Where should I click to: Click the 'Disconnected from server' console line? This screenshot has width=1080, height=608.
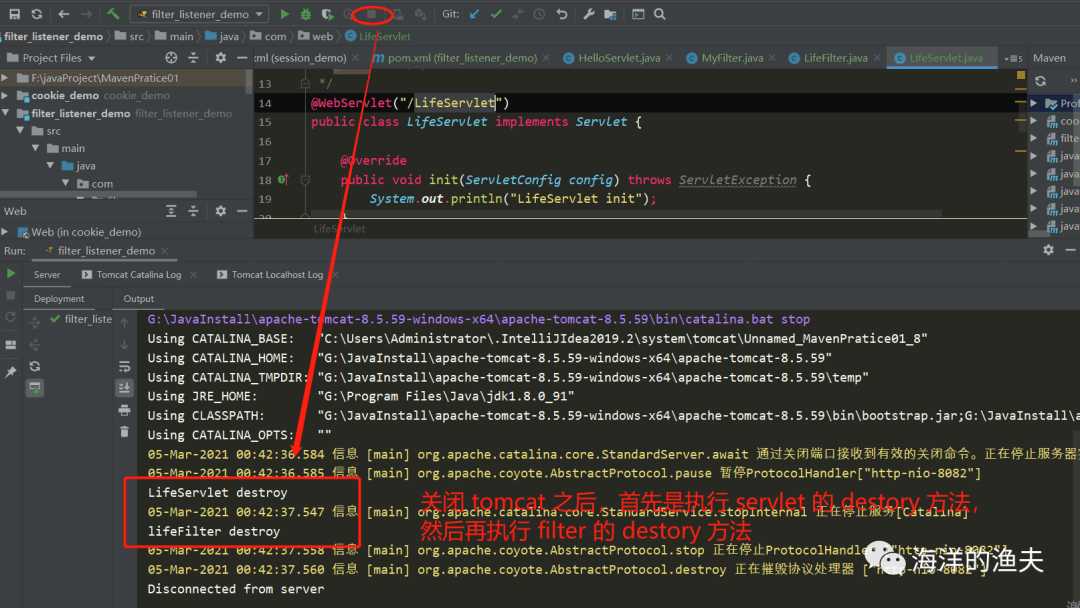pyautogui.click(x=236, y=589)
